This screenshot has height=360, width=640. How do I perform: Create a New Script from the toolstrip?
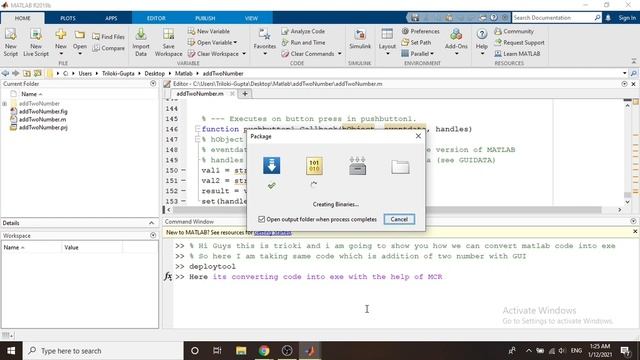[11, 42]
